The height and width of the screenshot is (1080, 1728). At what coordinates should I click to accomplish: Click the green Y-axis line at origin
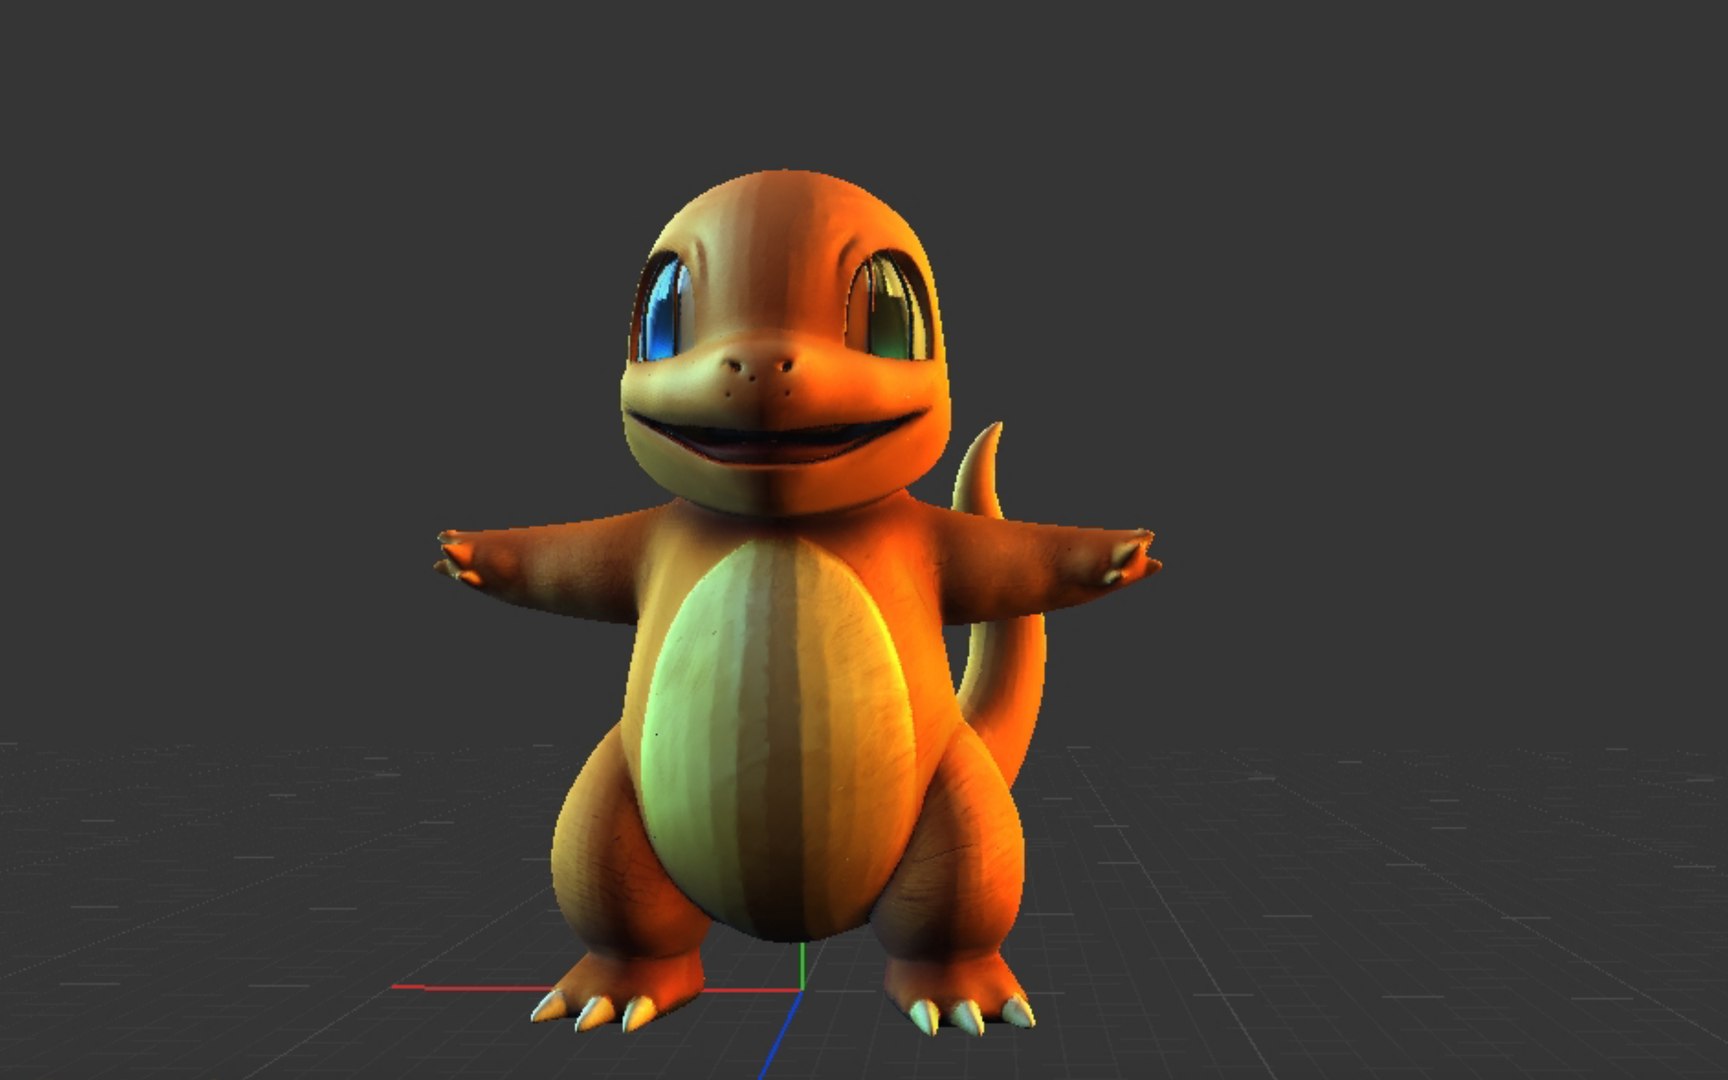pos(802,966)
